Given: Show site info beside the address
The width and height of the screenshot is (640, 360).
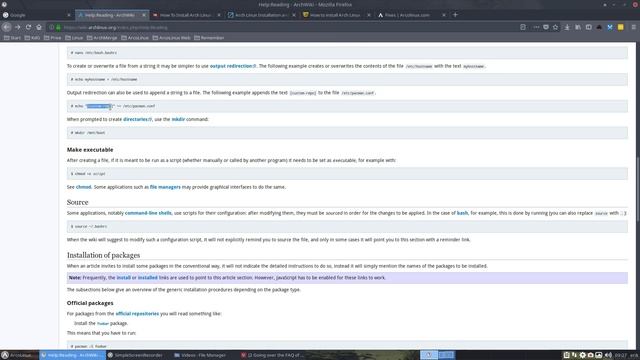Looking at the screenshot, I should click(x=51, y=27).
